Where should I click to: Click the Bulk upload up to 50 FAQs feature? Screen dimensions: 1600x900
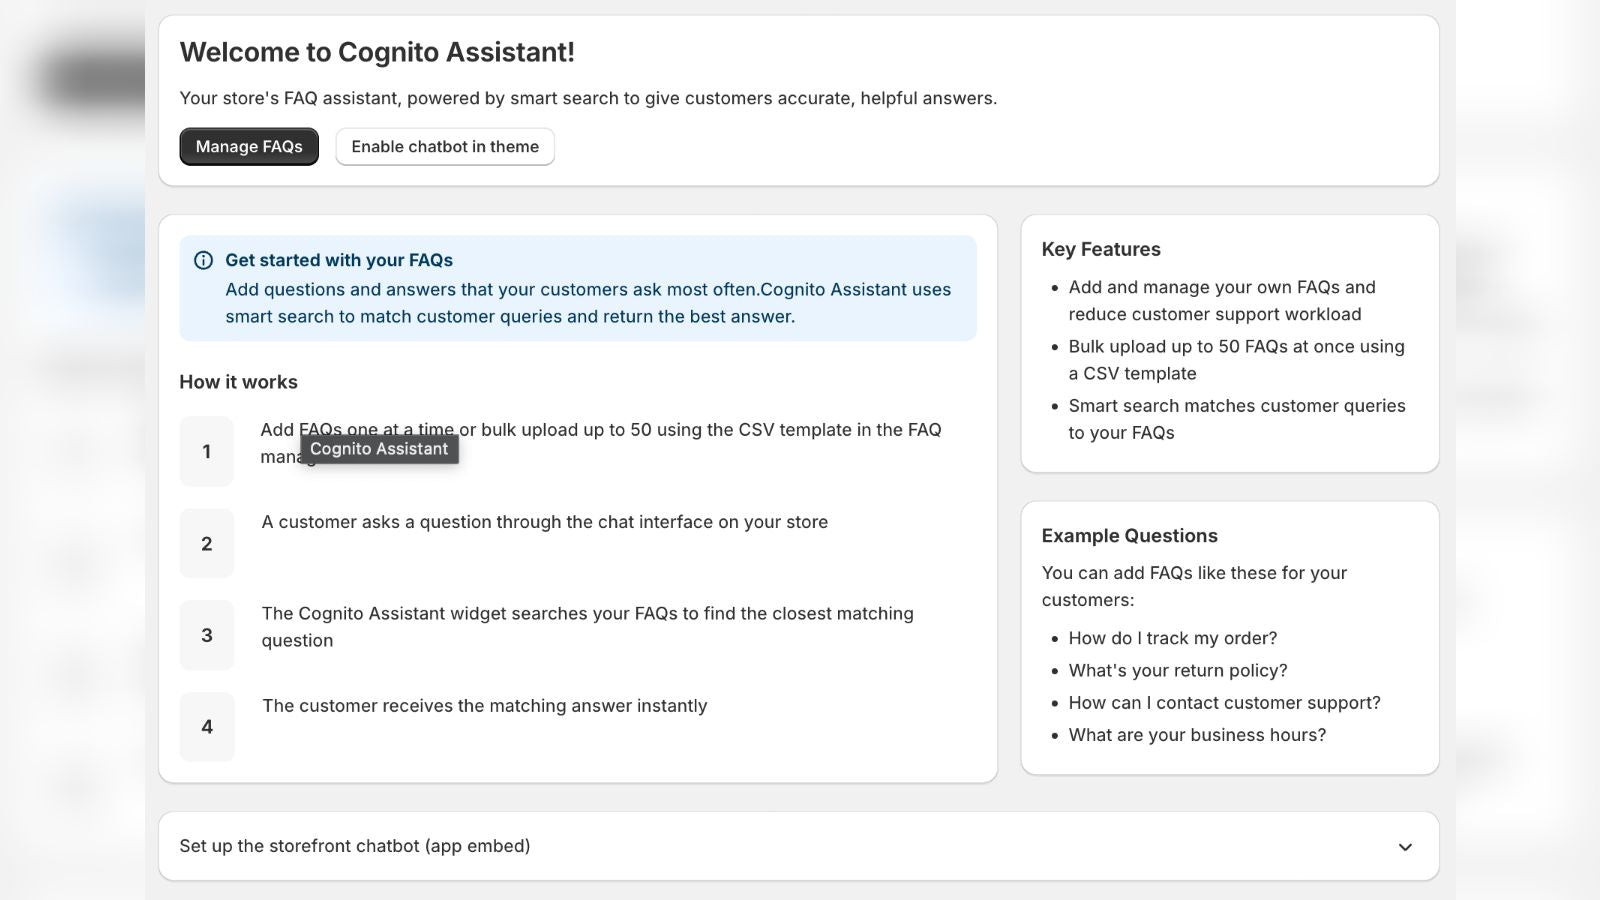[x=1236, y=360]
